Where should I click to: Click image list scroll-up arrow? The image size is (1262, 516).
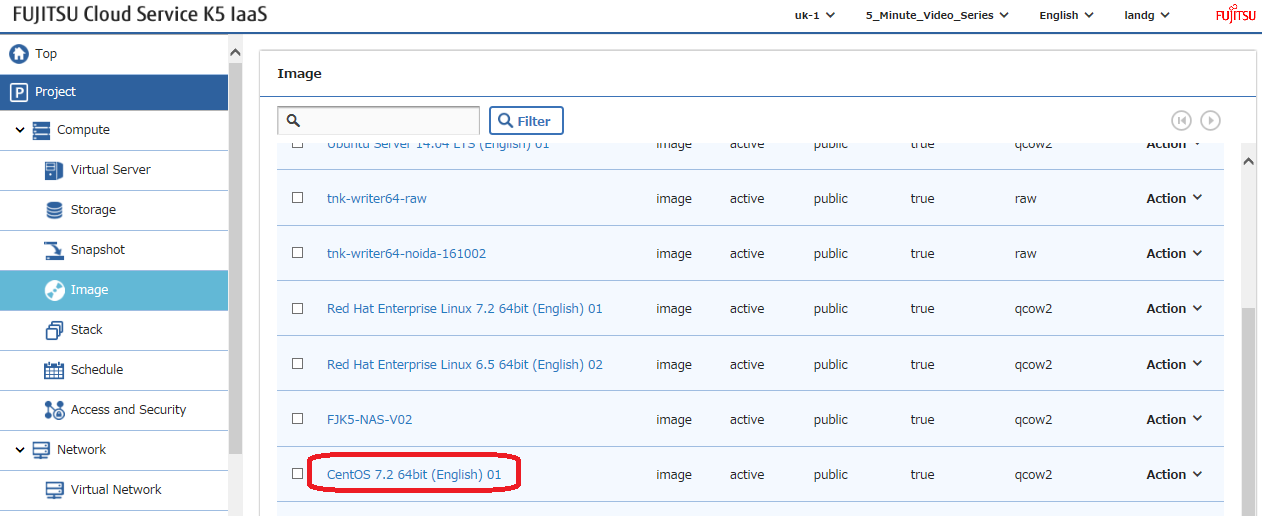[1248, 160]
